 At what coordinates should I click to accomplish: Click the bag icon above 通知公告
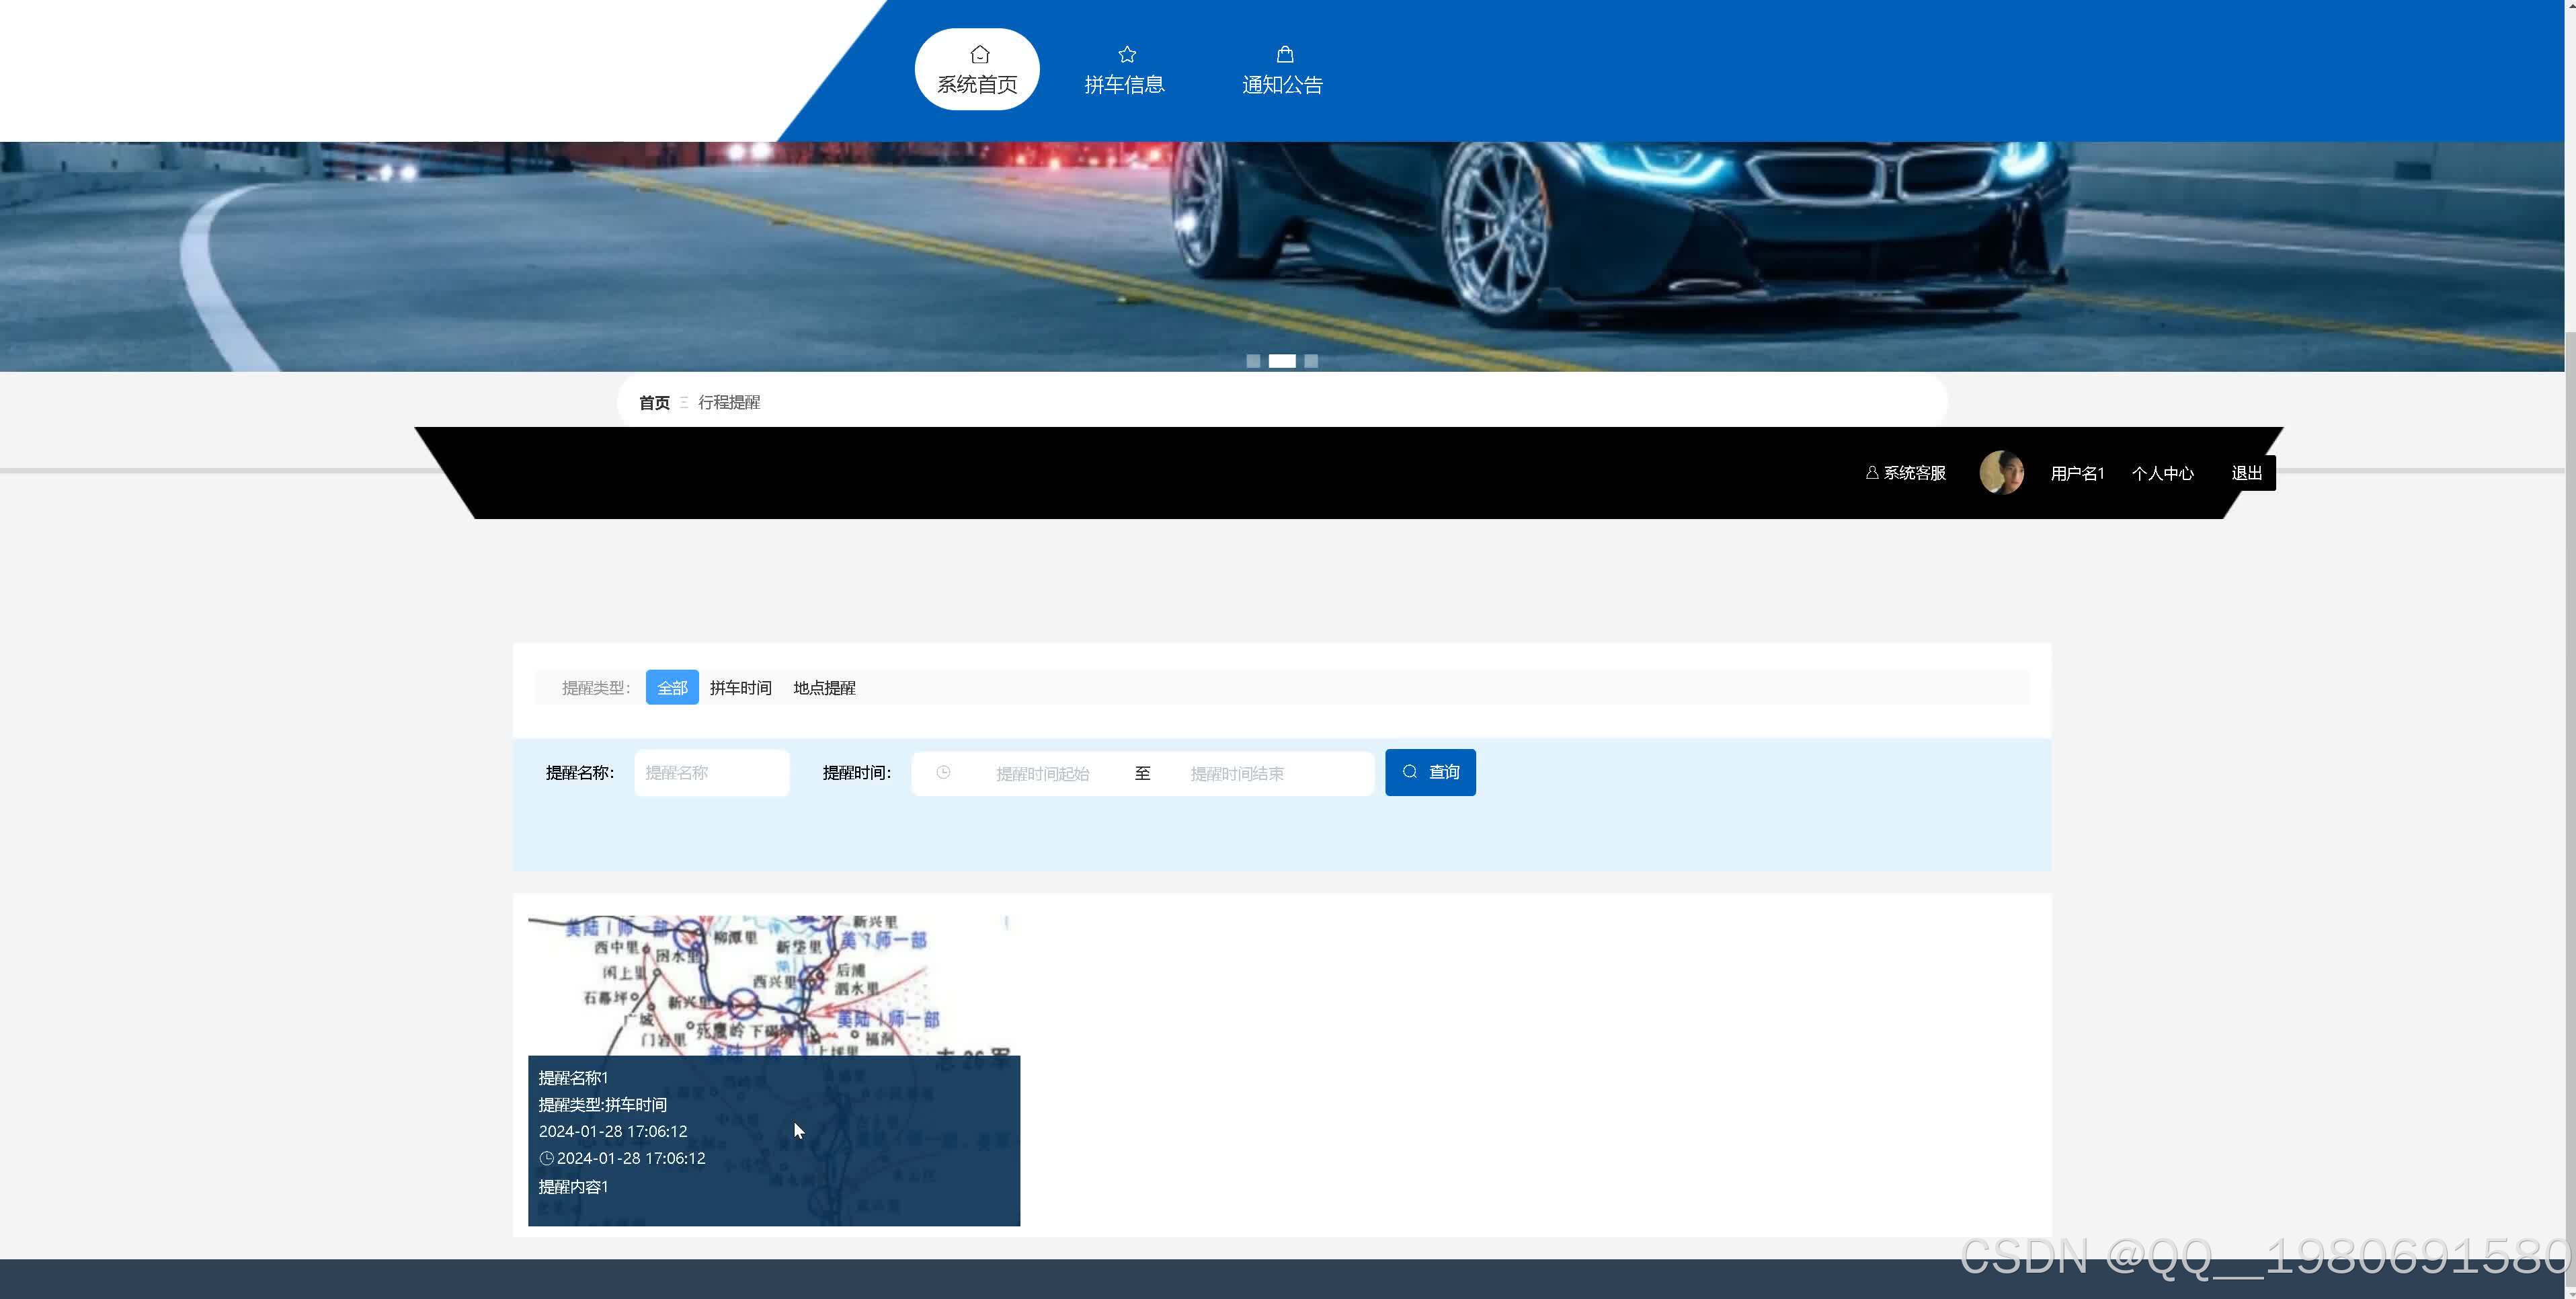[x=1284, y=54]
